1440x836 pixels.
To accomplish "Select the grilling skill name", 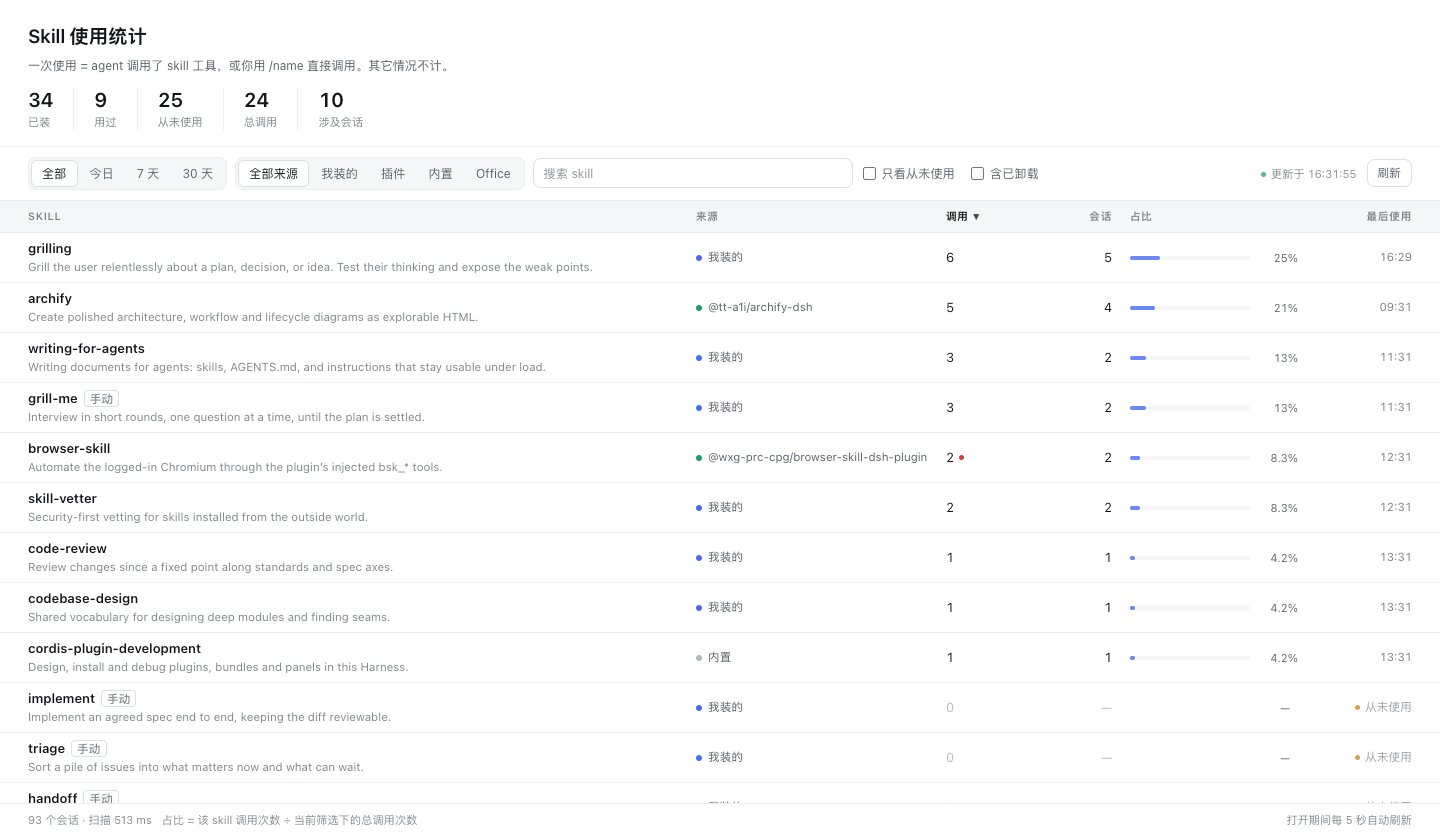I will 50,248.
